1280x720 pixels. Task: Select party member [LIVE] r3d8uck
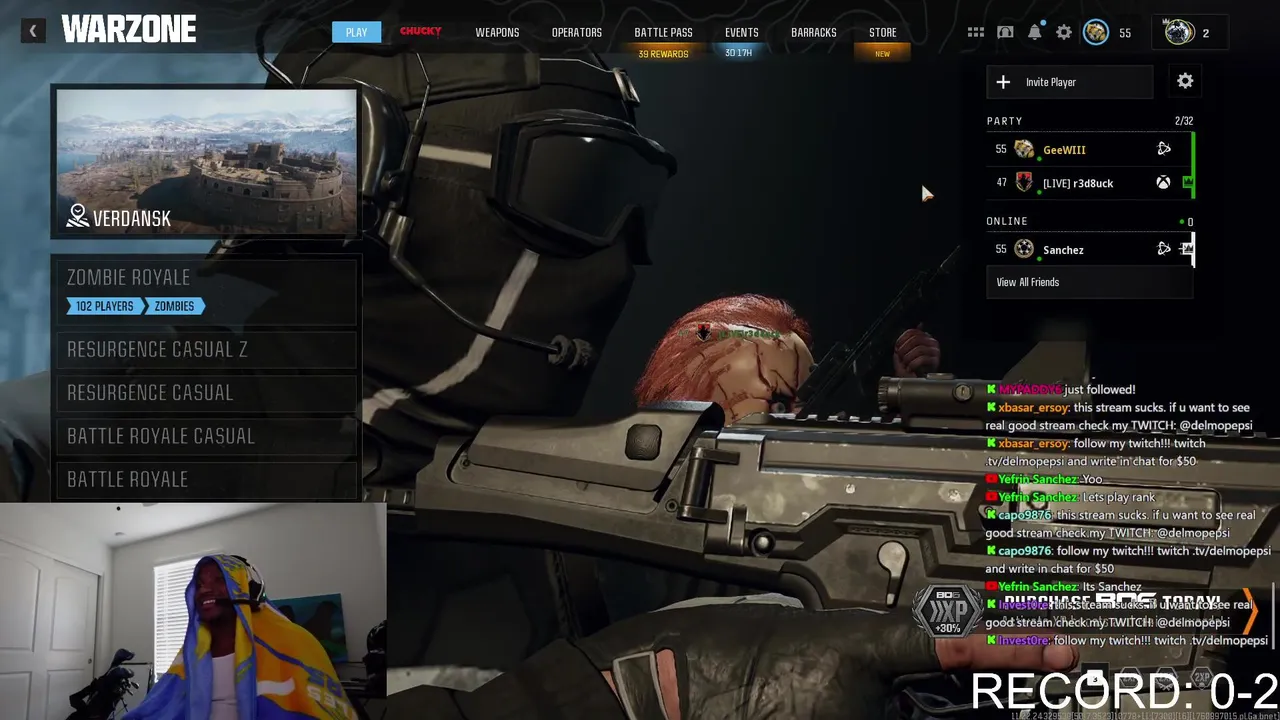pyautogui.click(x=1090, y=183)
